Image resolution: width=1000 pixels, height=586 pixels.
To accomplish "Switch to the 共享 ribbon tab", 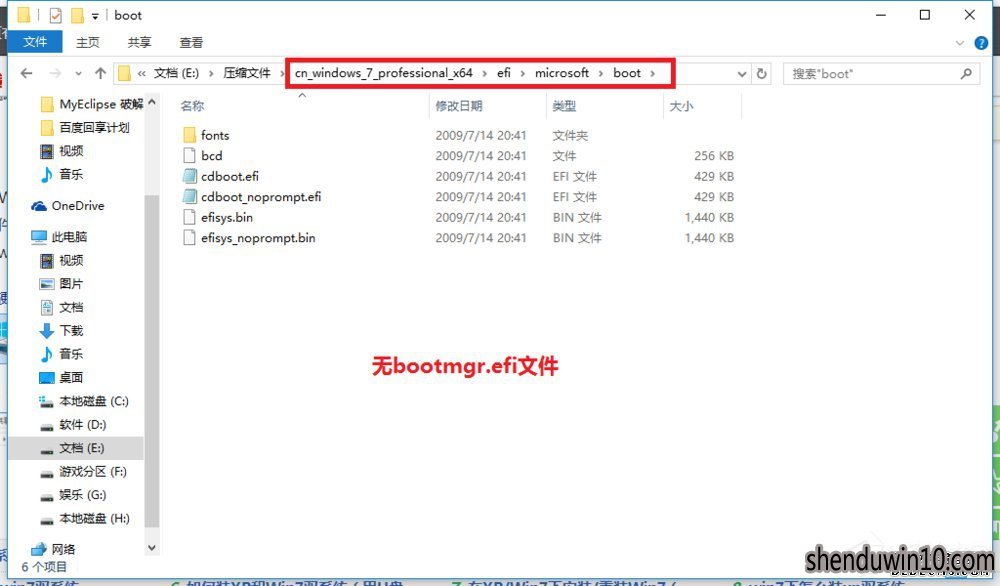I will [x=139, y=42].
